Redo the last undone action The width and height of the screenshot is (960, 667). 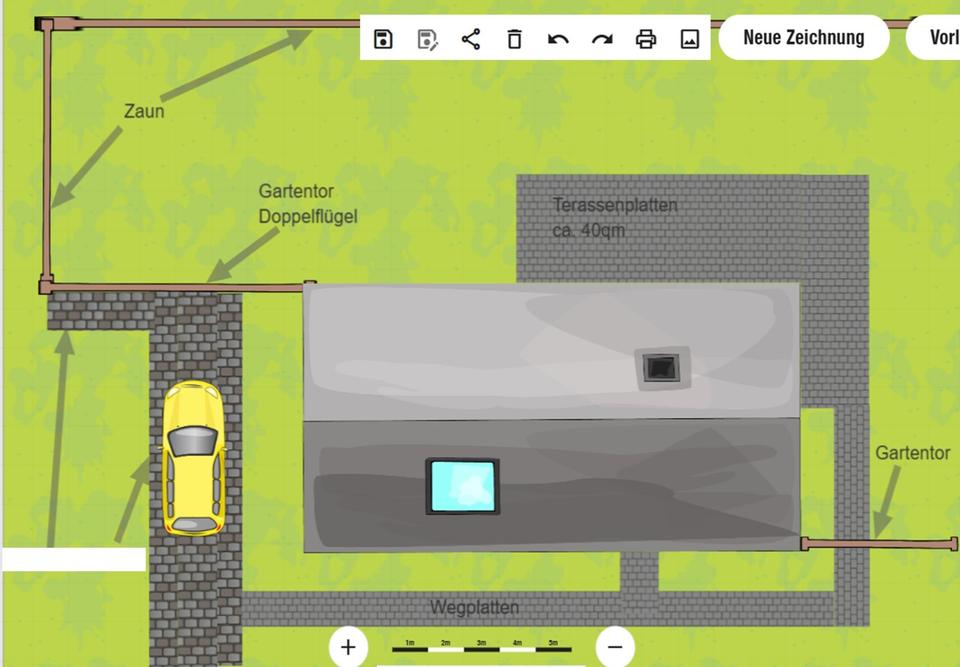point(602,39)
